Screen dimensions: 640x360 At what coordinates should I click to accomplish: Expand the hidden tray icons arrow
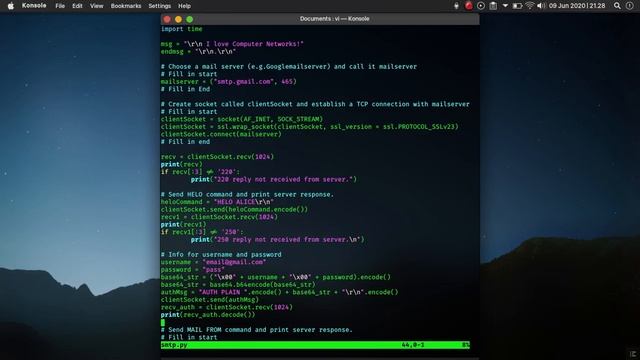pos(505,6)
